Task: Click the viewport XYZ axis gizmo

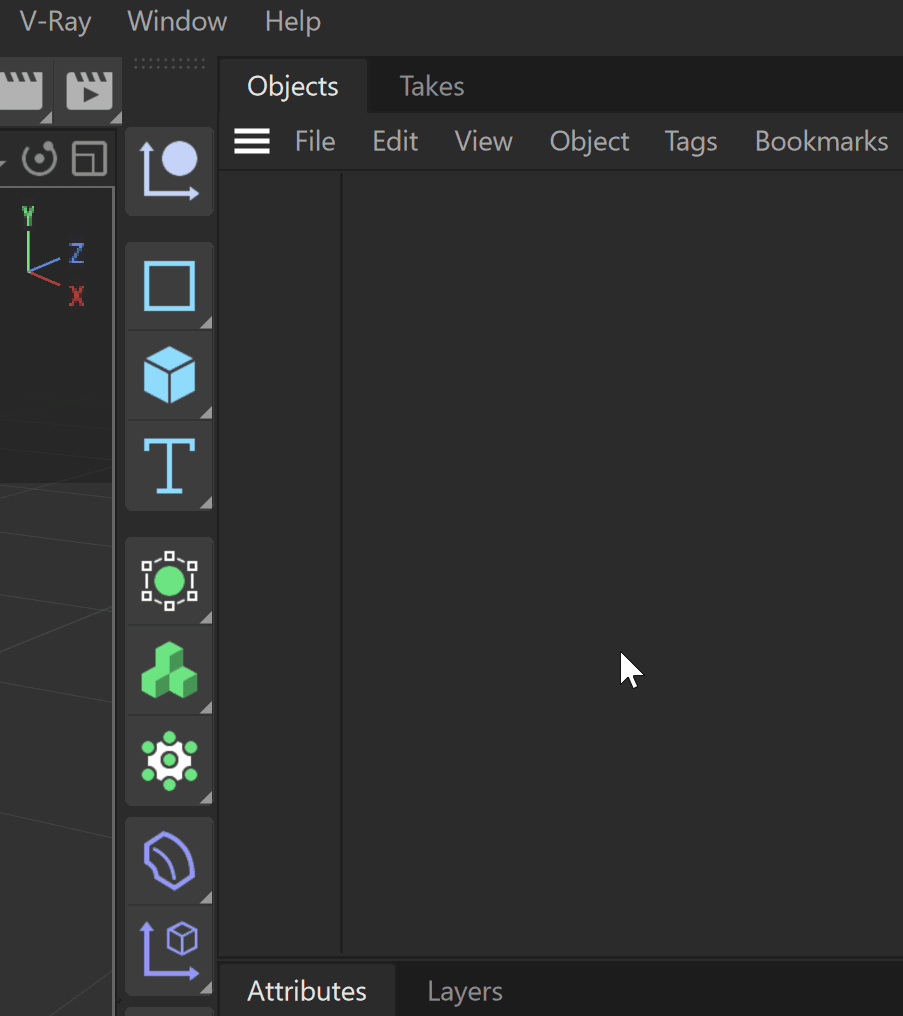Action: click(x=53, y=255)
